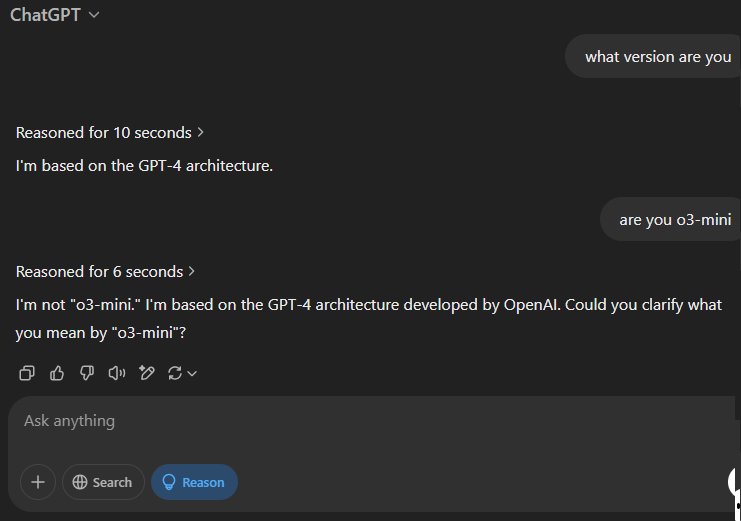Open the small chevron next to the regenerate icon
The image size is (741, 521).
[192, 374]
